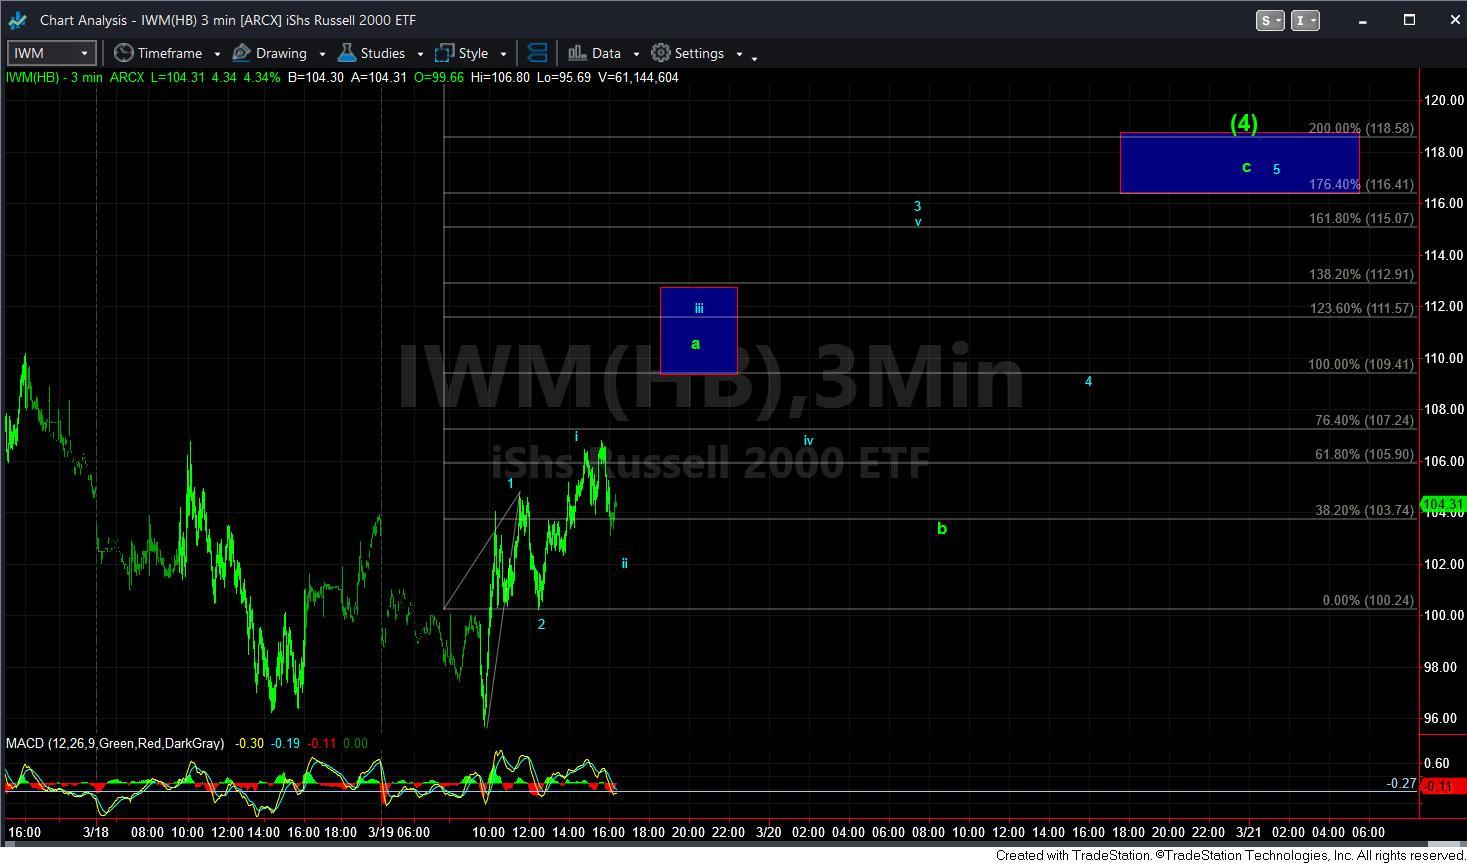This screenshot has width=1467, height=863.
Task: Select the green 'c' wave label
Action: click(x=1246, y=167)
